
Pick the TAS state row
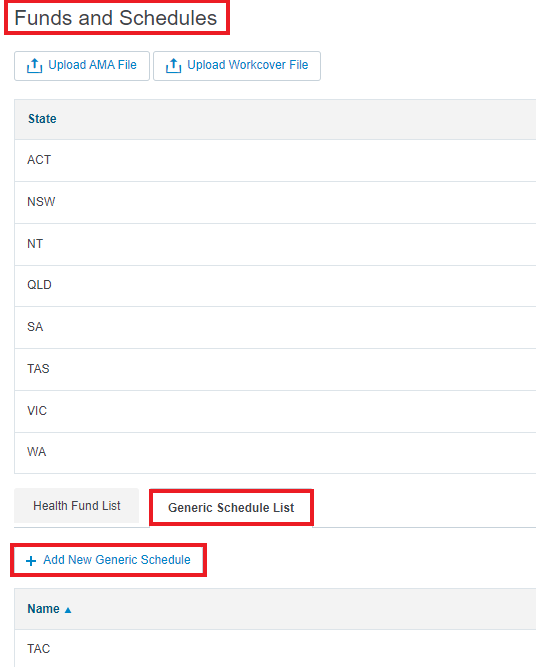[275, 369]
